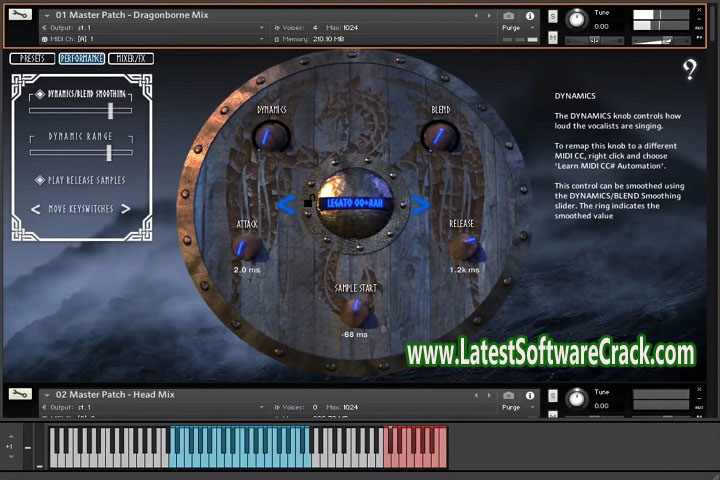Click camera snapshot icon in Dragonborne Mix header
The width and height of the screenshot is (720, 480).
click(509, 16)
